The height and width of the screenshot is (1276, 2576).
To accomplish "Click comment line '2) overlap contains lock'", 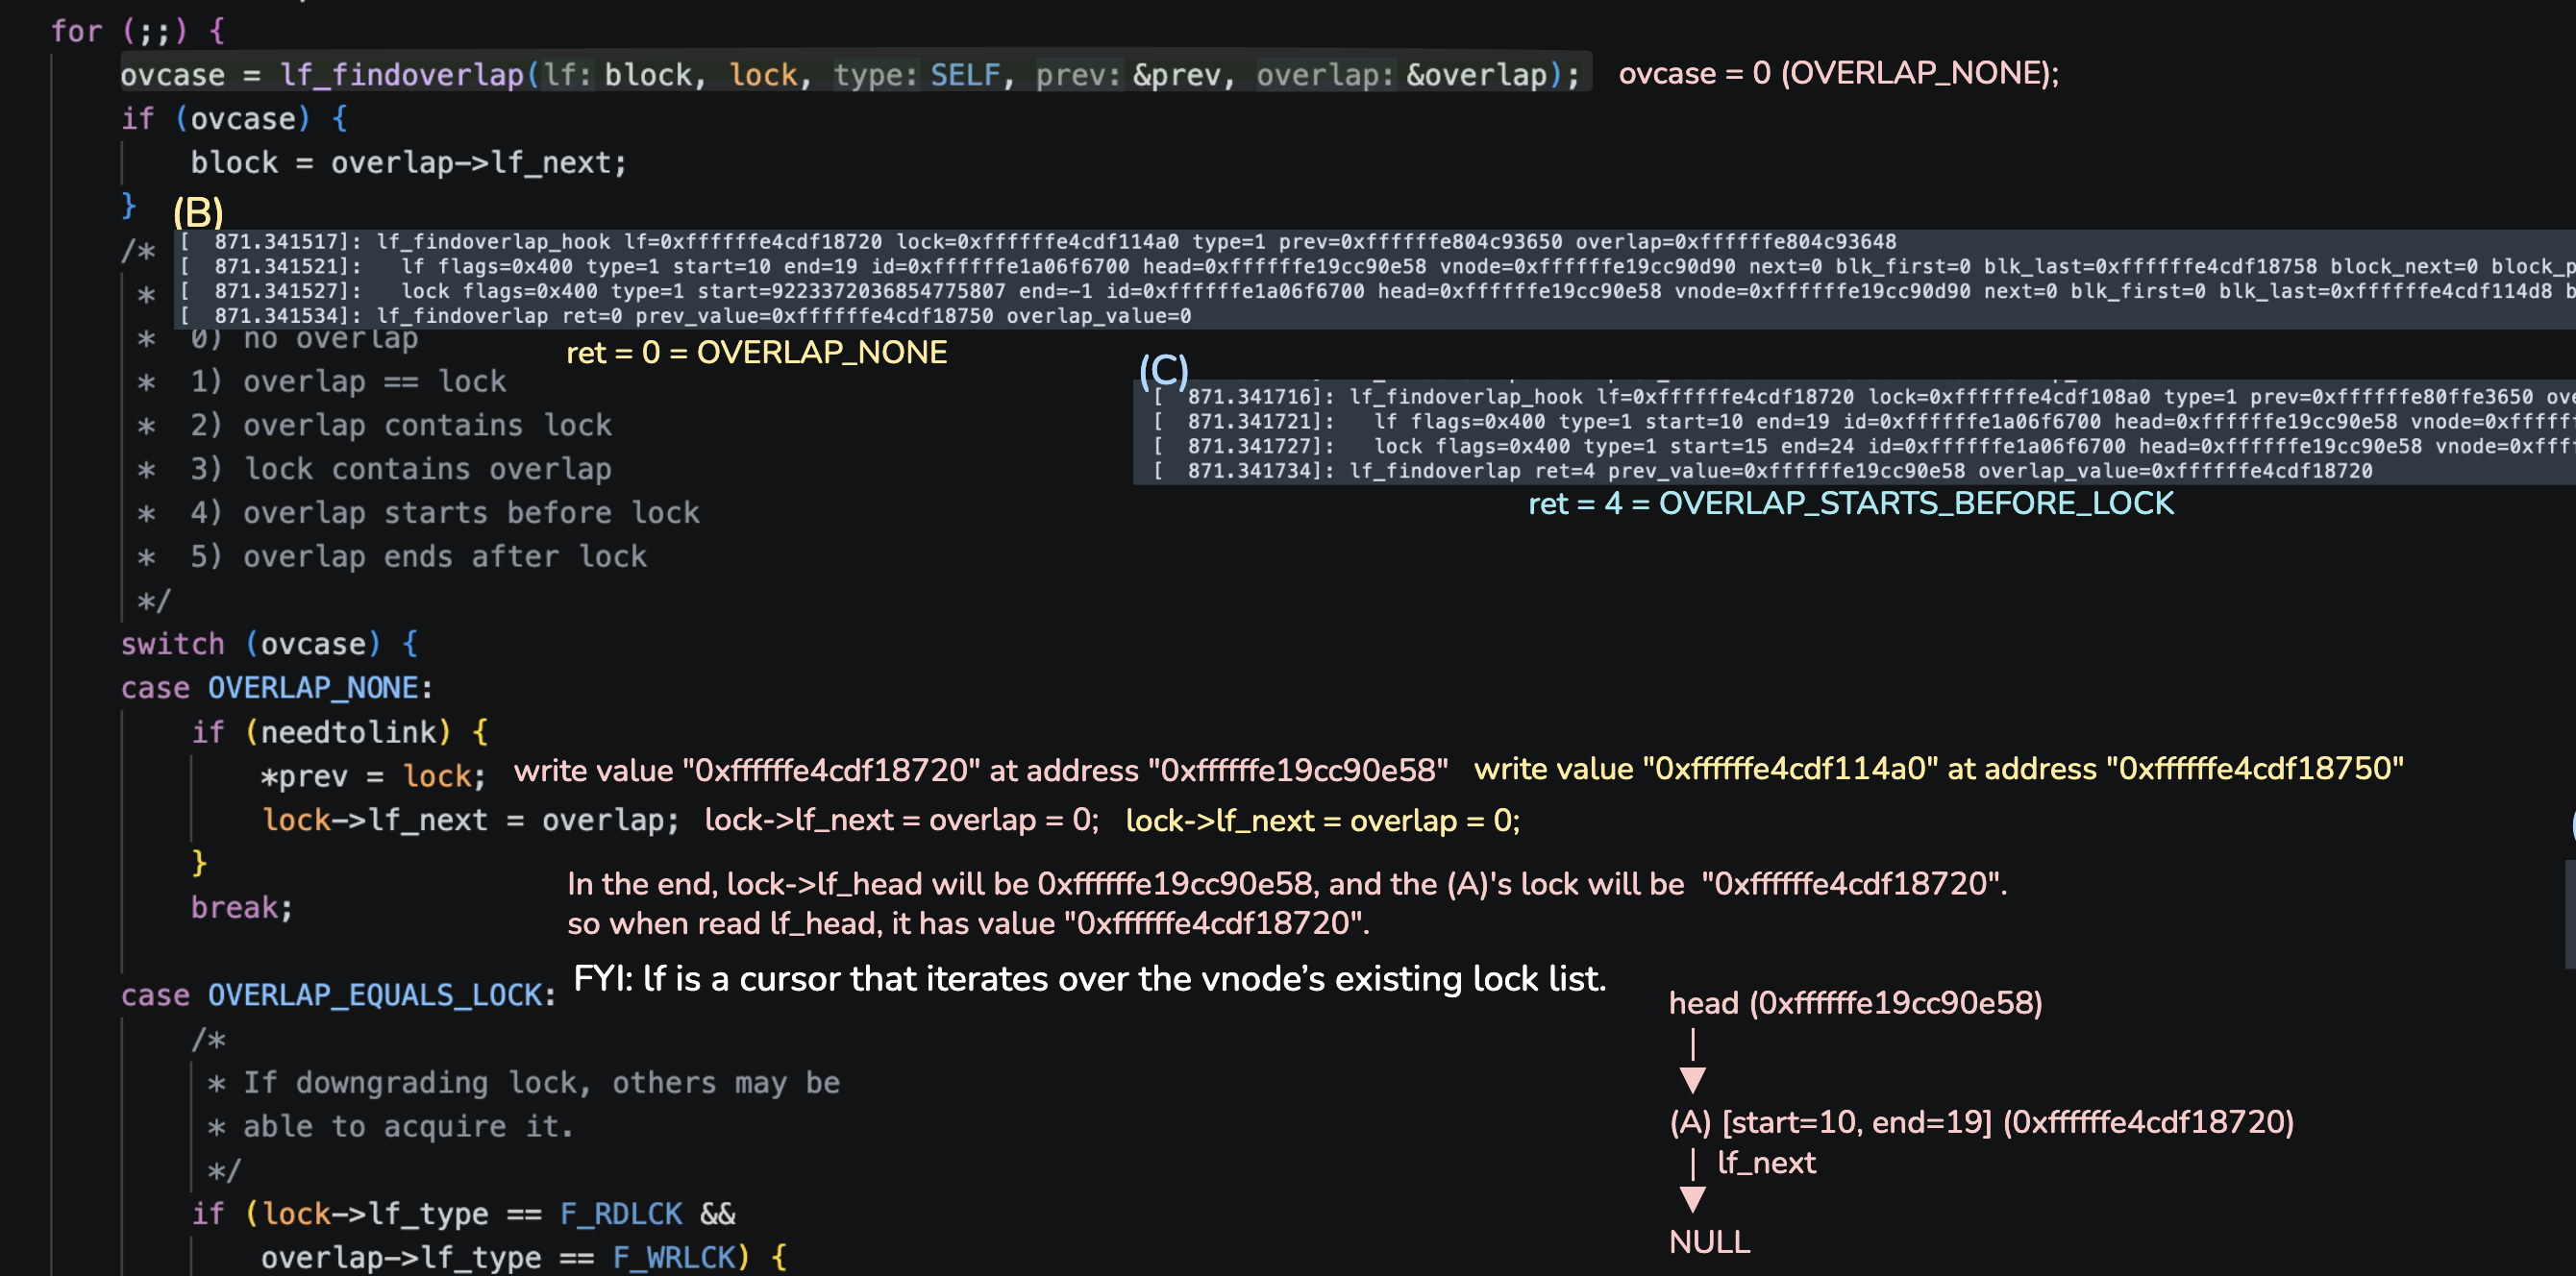I will click(401, 425).
